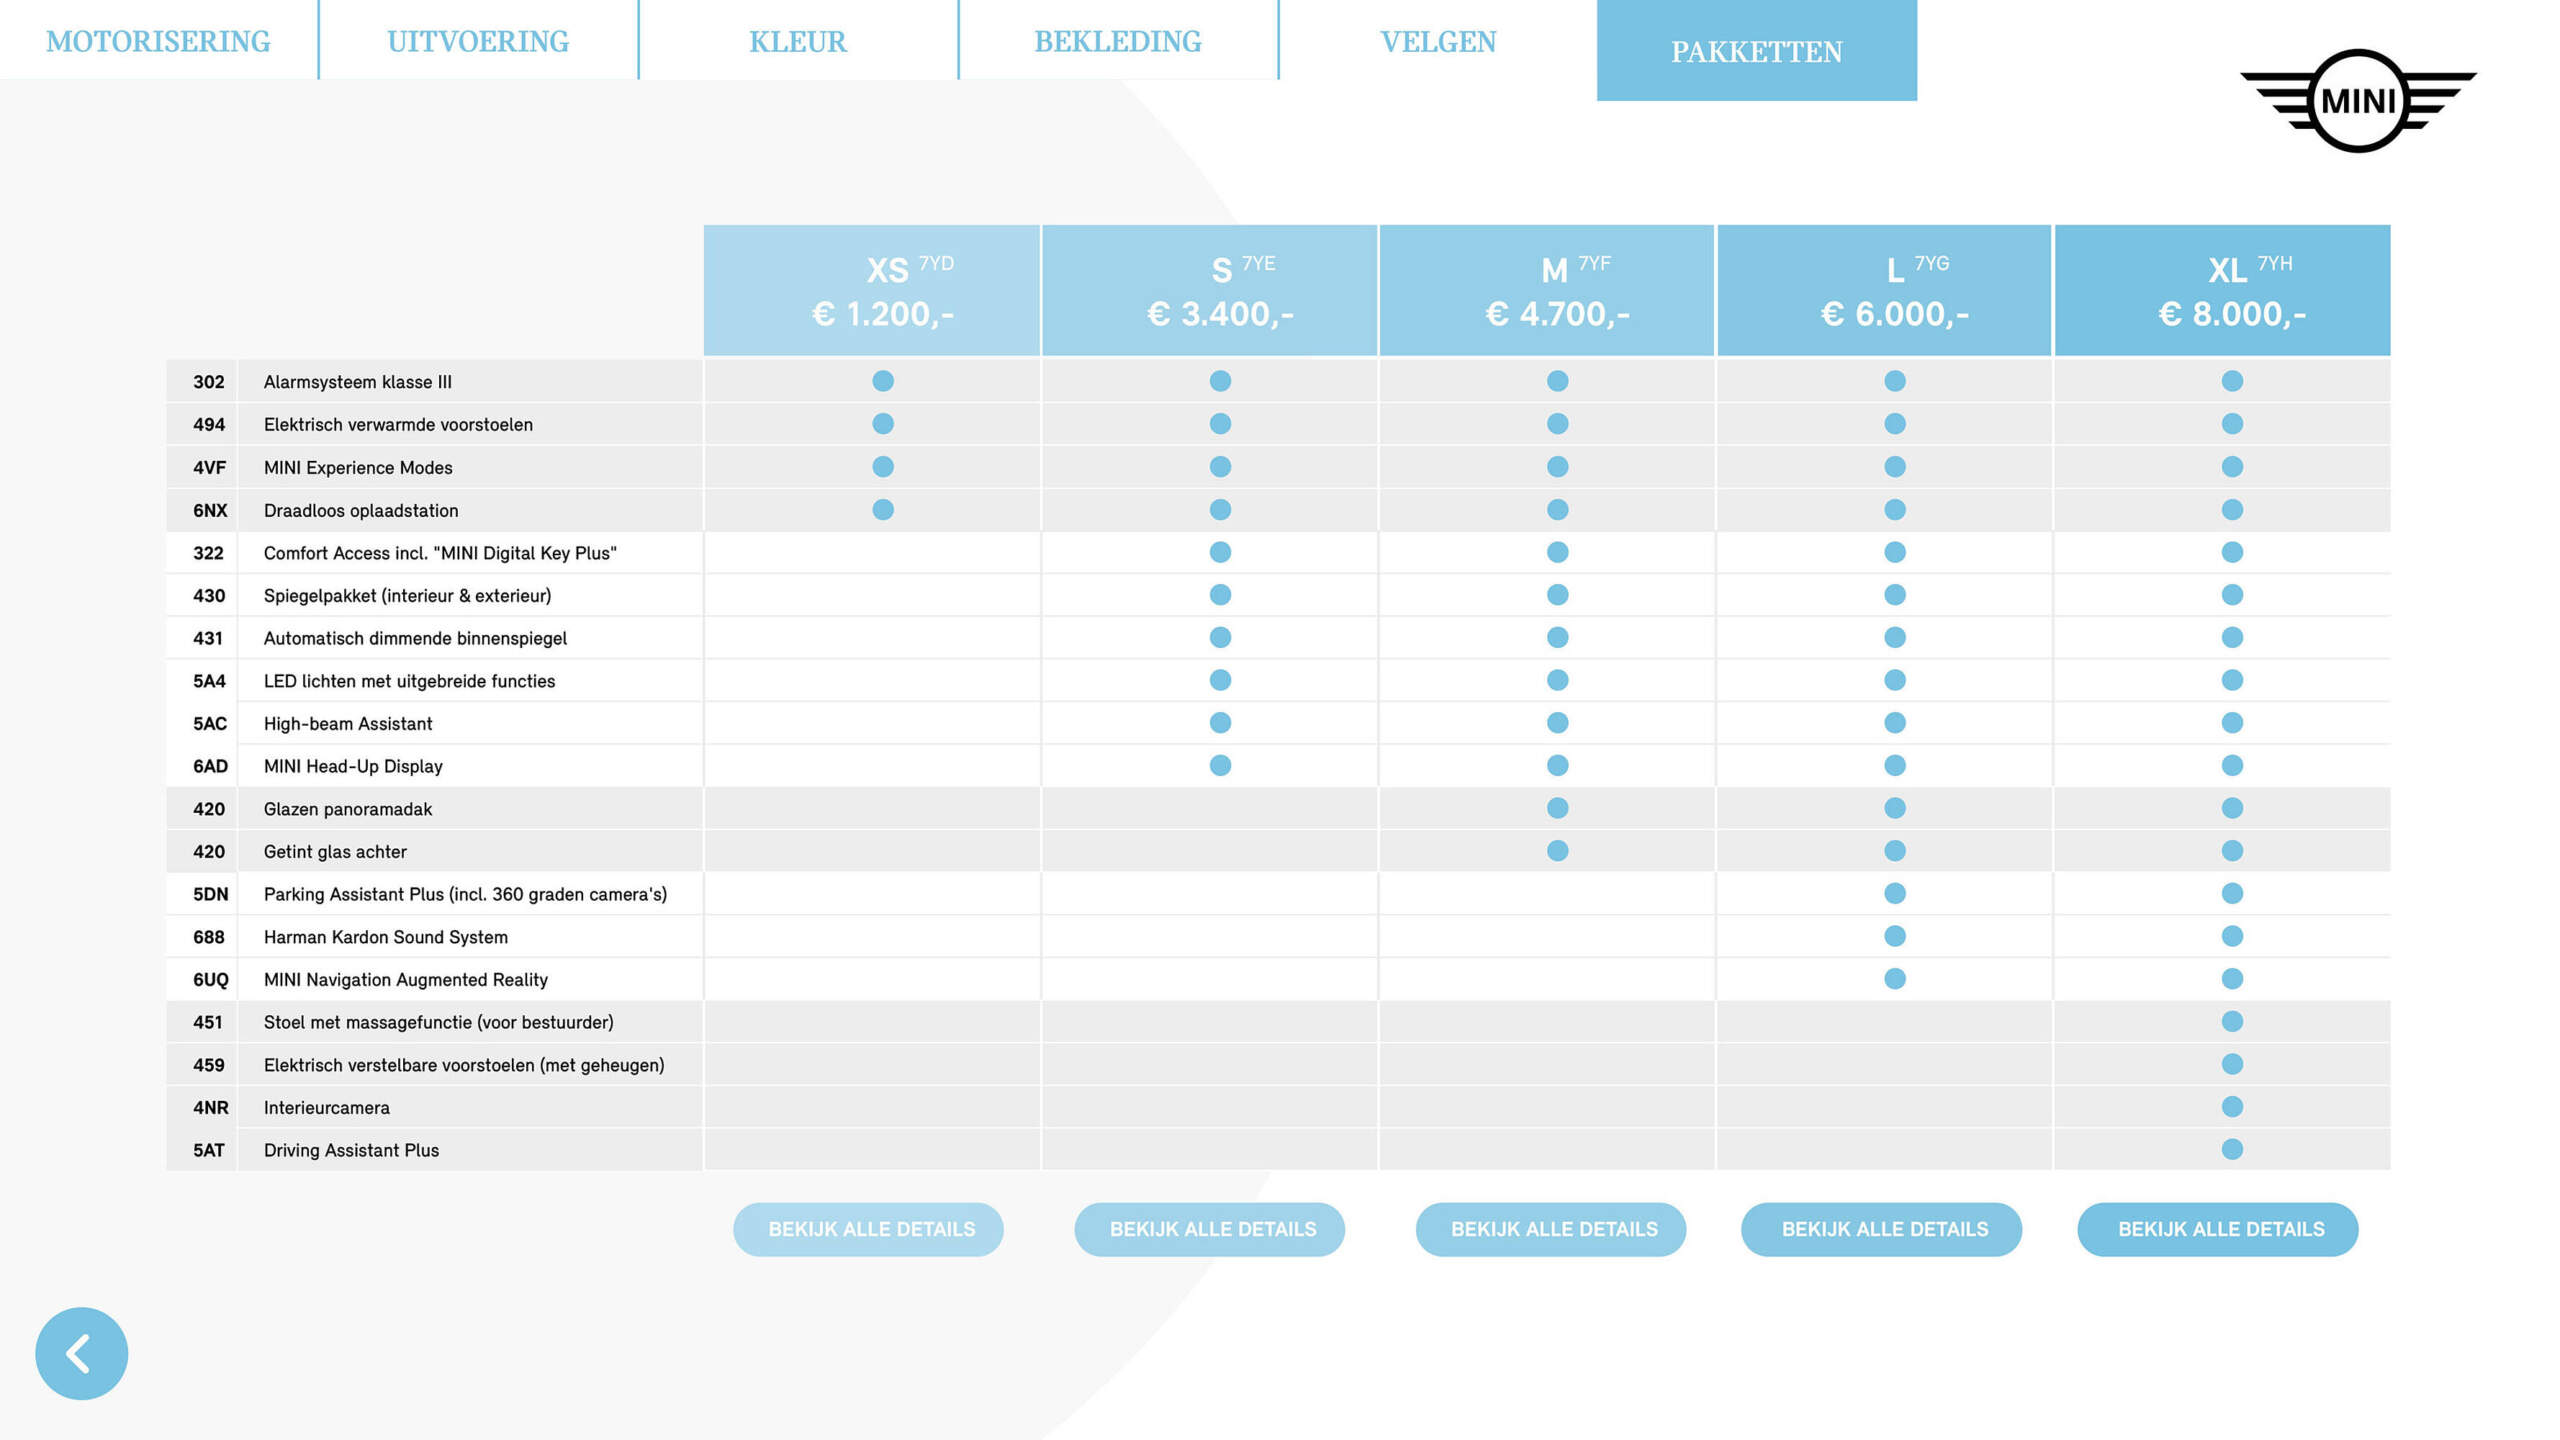
Task: Click the text 'Automatisch dimmende binnenspiegel'
Action: (x=415, y=639)
